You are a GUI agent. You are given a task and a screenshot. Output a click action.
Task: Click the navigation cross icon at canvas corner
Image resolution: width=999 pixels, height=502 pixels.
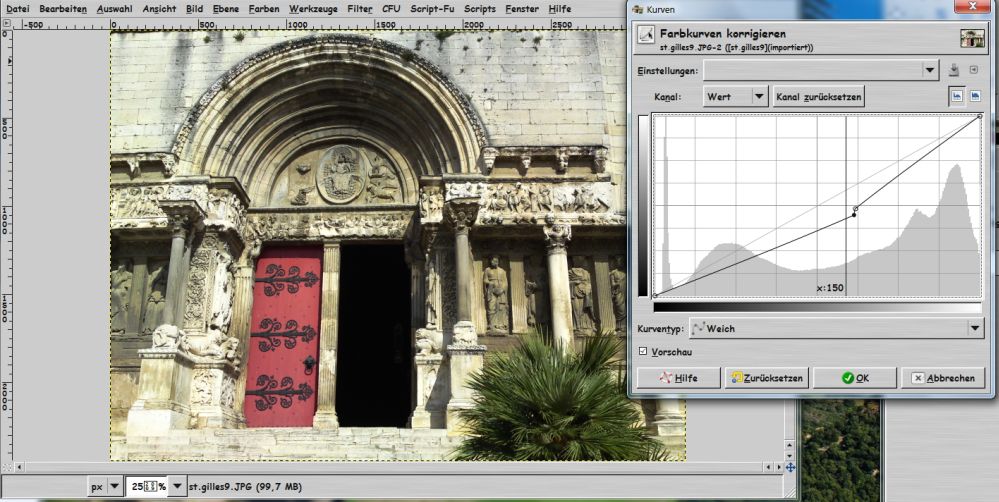click(x=790, y=467)
